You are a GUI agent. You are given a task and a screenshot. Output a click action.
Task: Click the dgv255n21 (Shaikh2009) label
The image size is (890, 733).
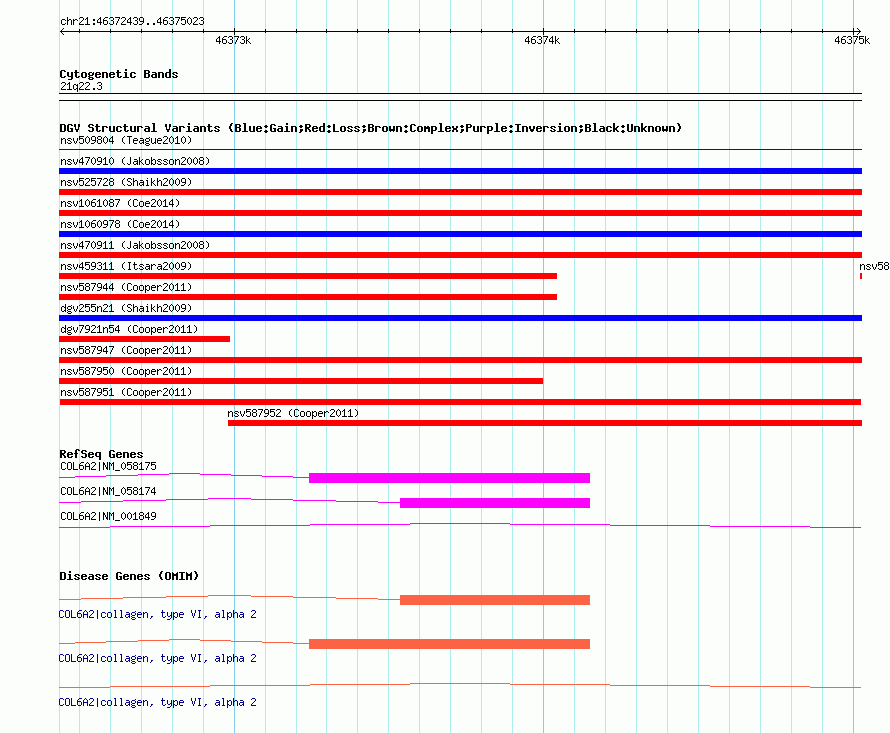(x=126, y=308)
